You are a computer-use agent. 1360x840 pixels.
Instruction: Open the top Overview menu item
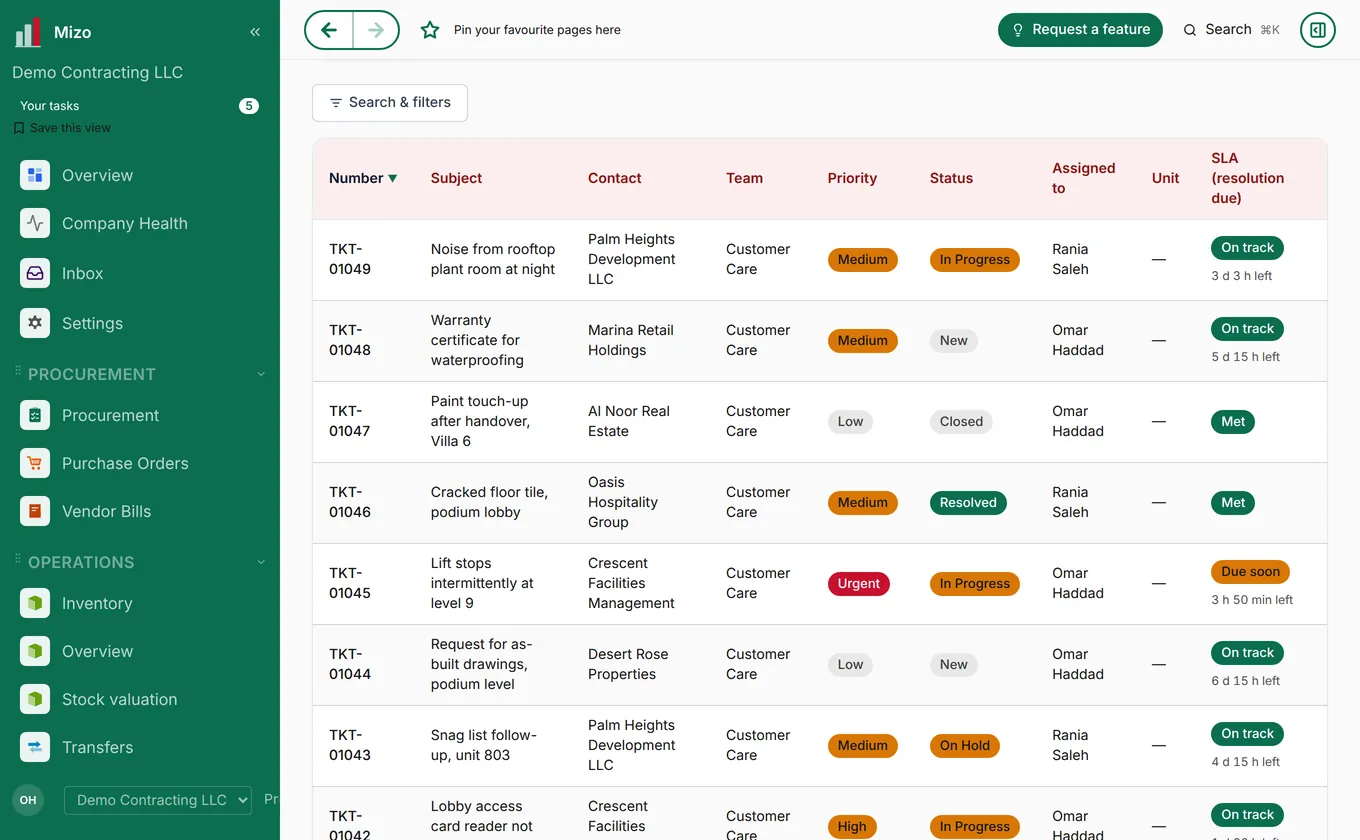click(x=140, y=175)
